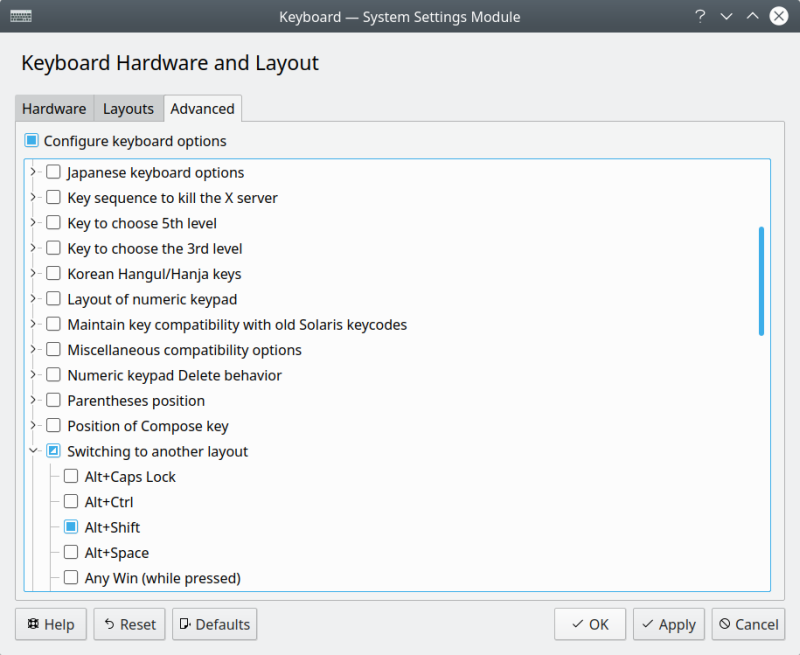Check Any Win (while pressed) option
800x655 pixels.
(x=71, y=578)
